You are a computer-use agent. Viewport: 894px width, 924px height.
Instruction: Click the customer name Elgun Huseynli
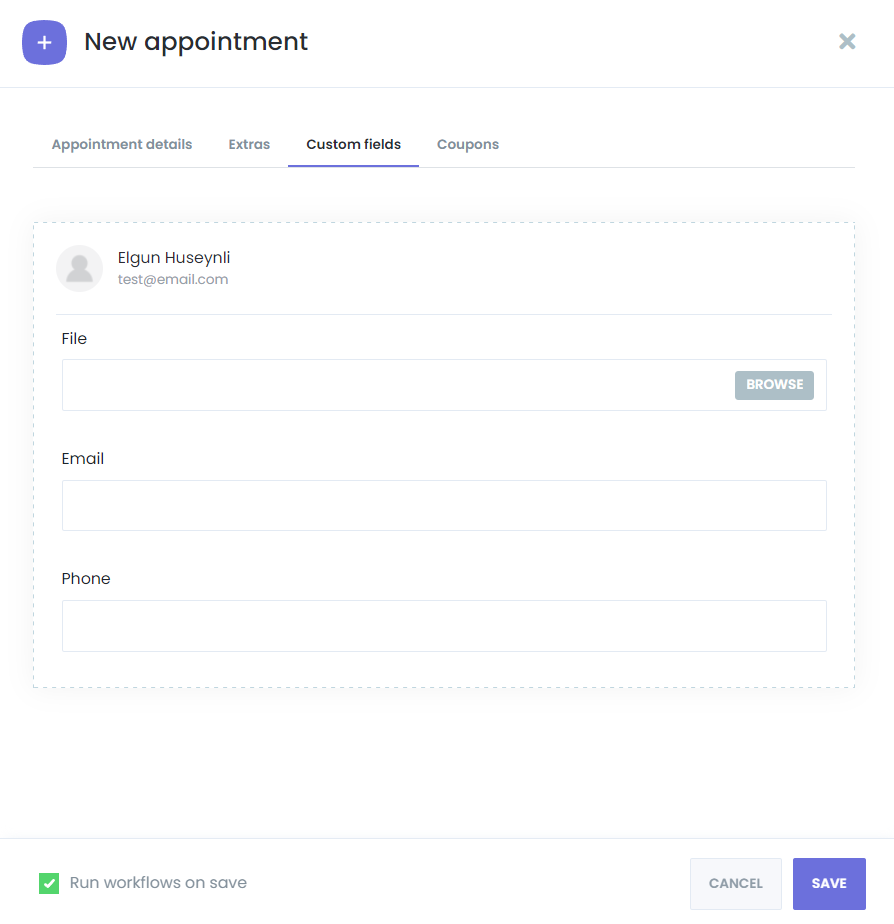coord(174,258)
